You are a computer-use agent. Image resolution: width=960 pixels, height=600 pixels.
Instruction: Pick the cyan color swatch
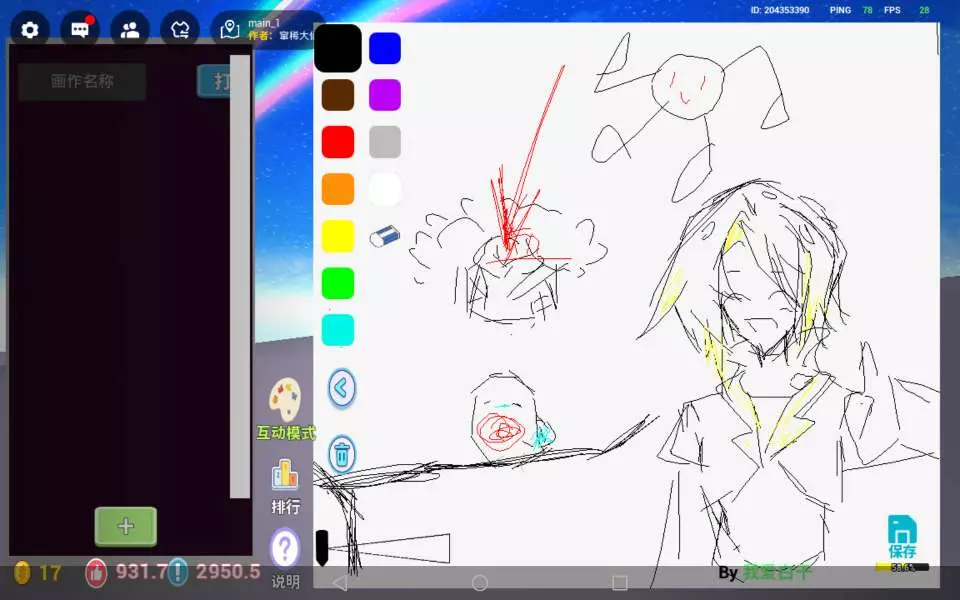pos(338,330)
